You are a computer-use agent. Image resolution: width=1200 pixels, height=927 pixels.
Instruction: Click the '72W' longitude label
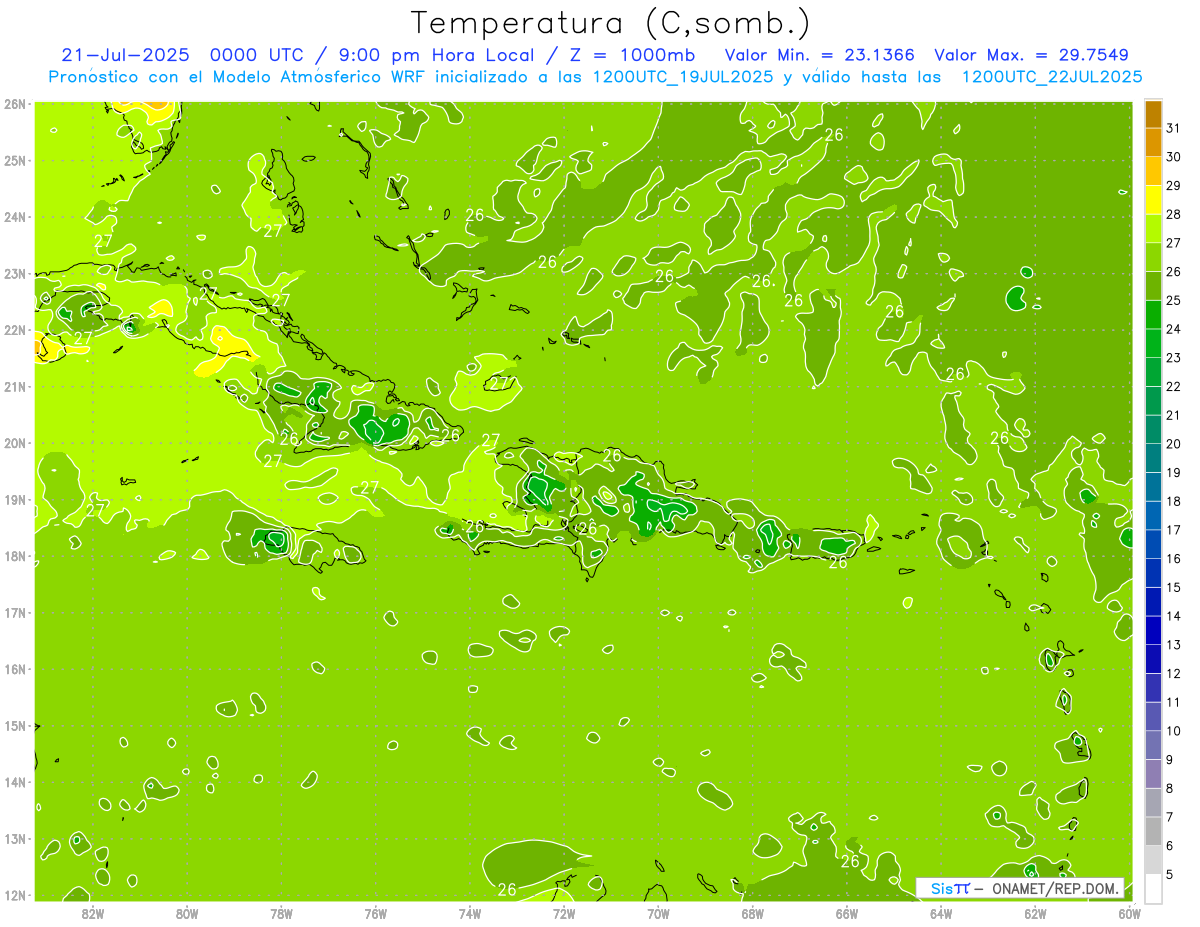click(564, 913)
